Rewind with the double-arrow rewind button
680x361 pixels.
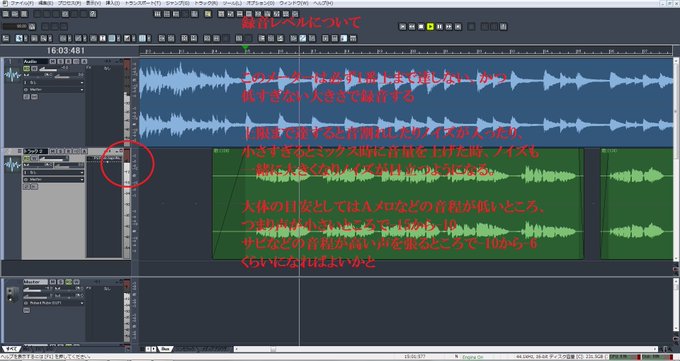pyautogui.click(x=412, y=27)
